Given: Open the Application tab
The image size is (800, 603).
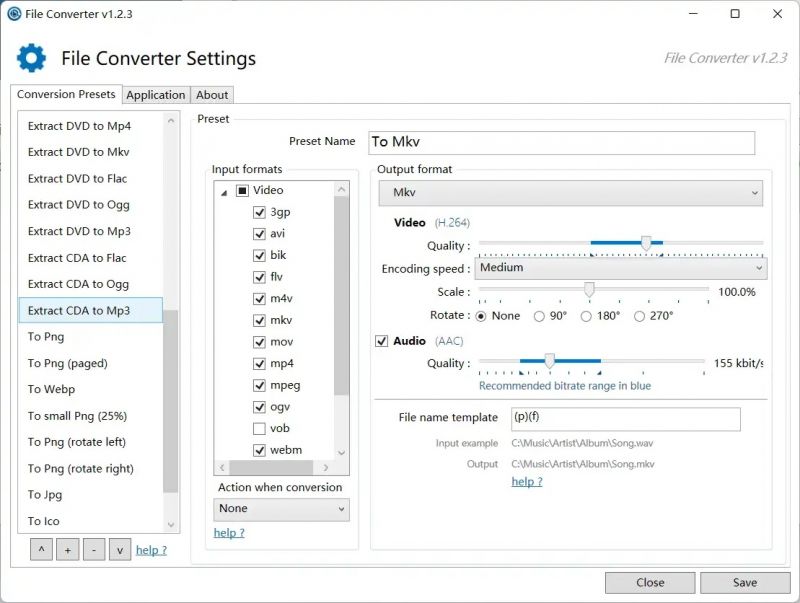Looking at the screenshot, I should pyautogui.click(x=156, y=95).
